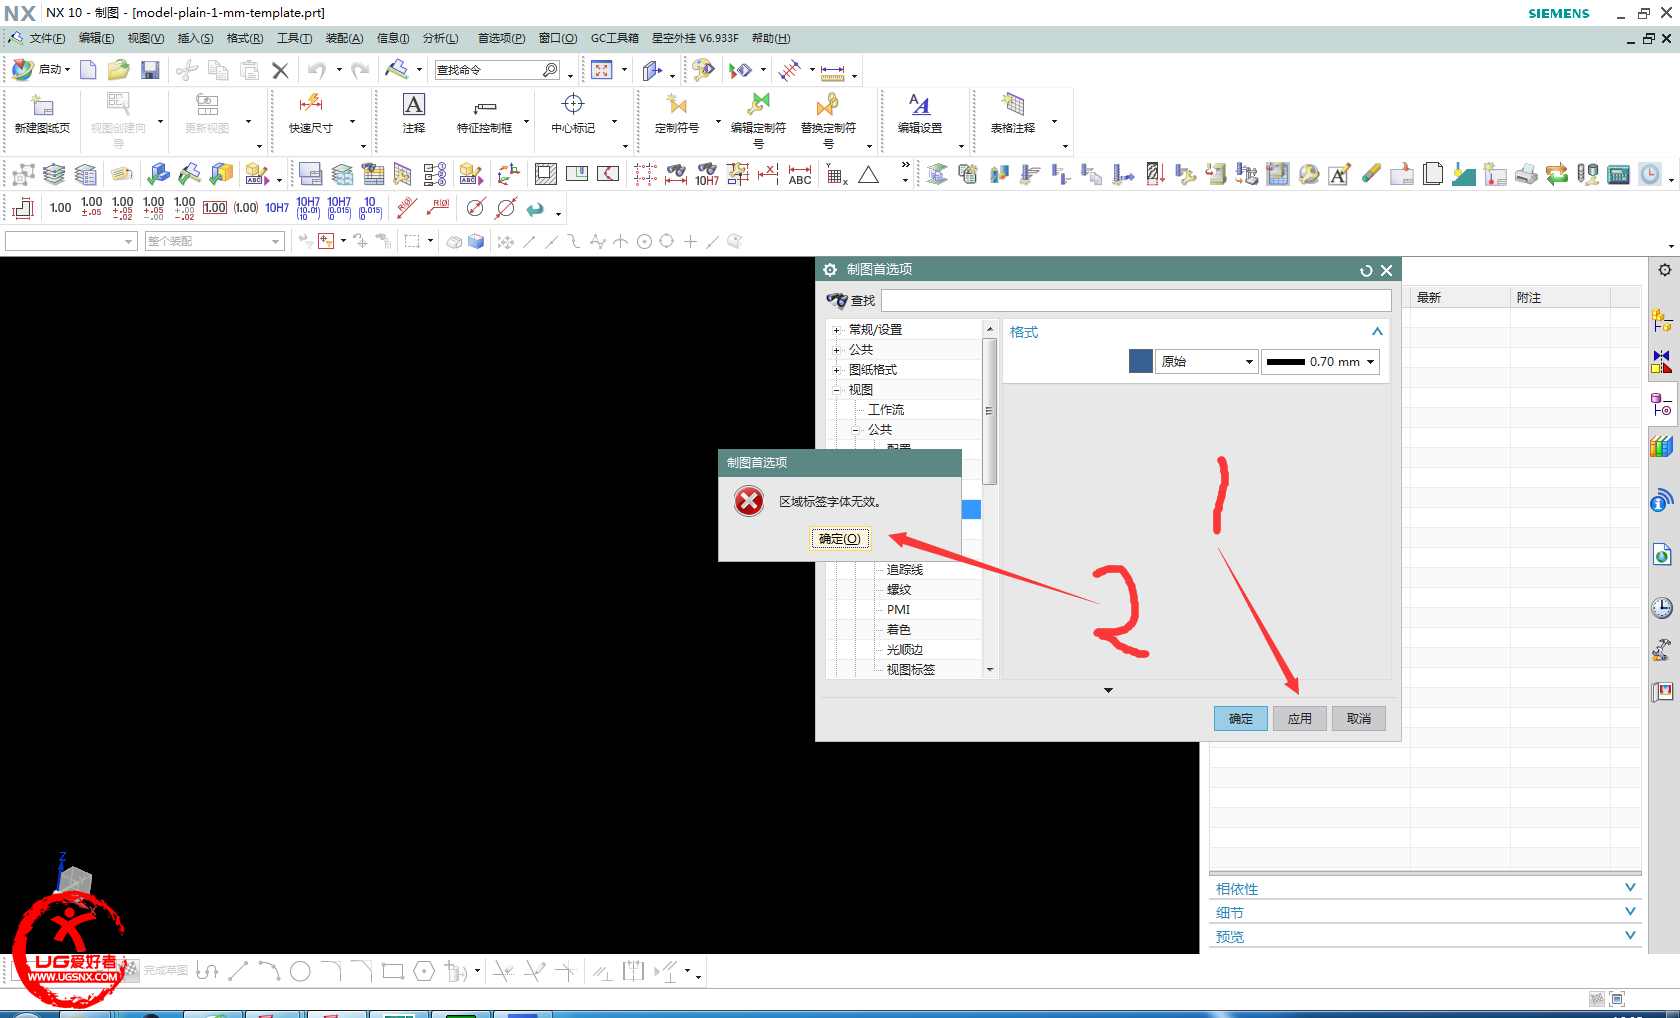Image resolution: width=1680 pixels, height=1018 pixels.
Task: Open the 定制符号 custom symbol tool
Action: [677, 113]
